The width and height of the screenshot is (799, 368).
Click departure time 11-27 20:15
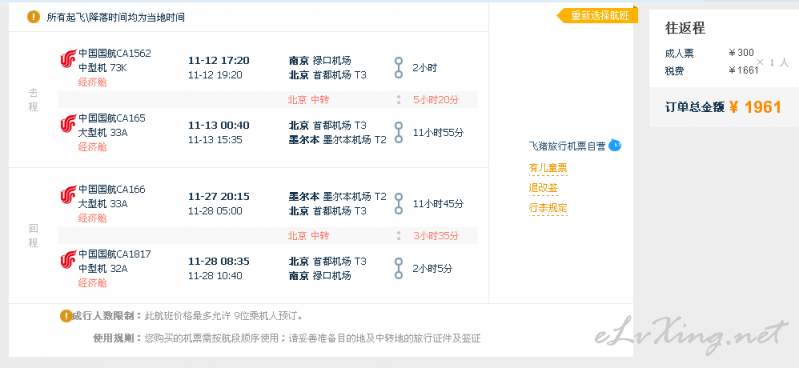coord(219,197)
